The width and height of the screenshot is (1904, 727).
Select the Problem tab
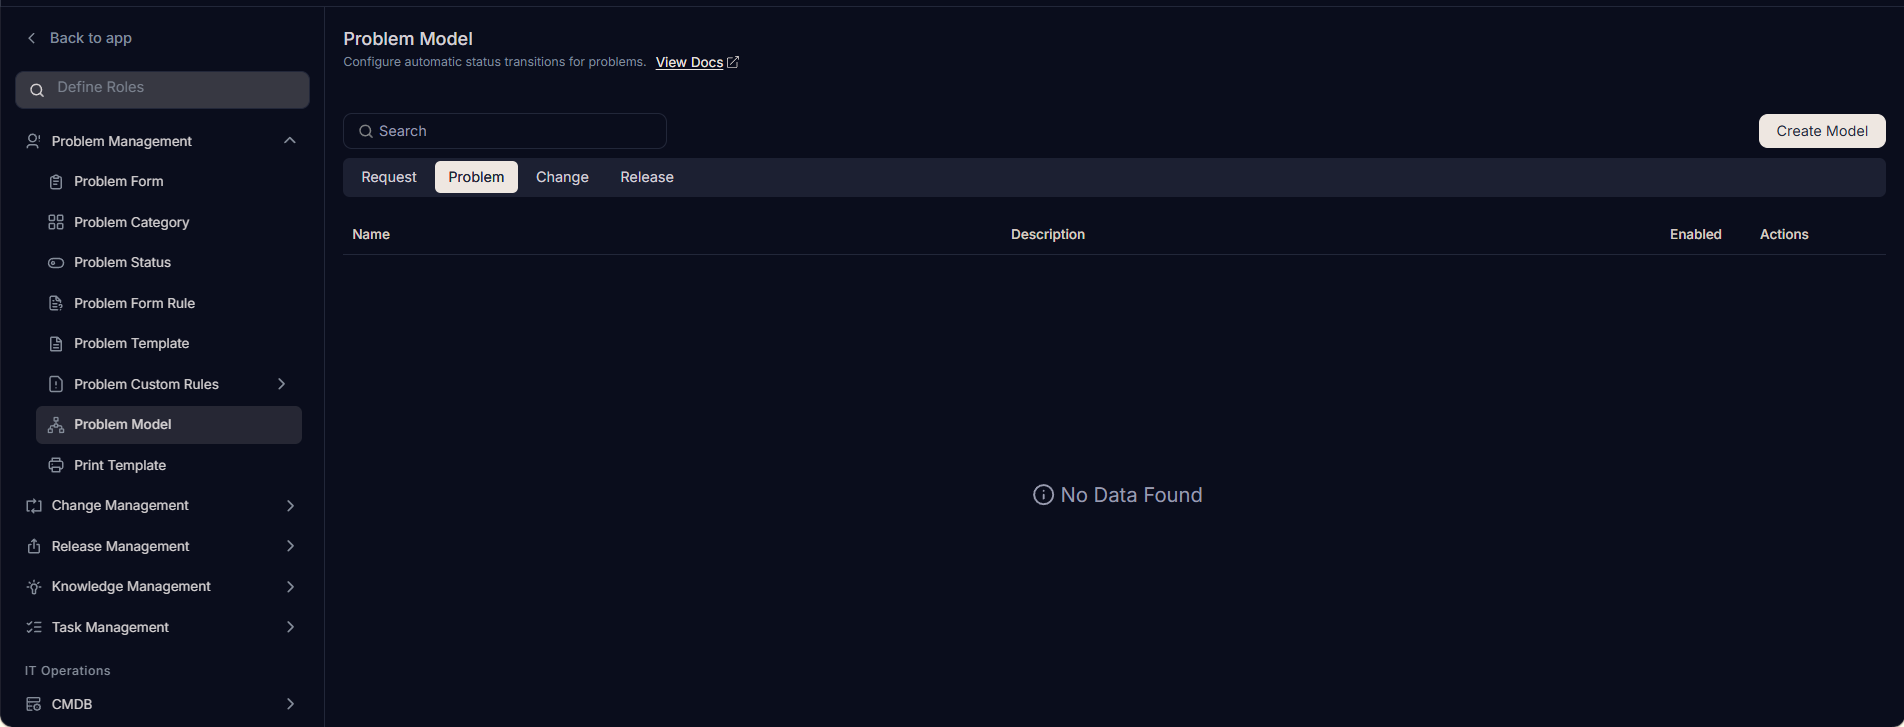(x=476, y=177)
